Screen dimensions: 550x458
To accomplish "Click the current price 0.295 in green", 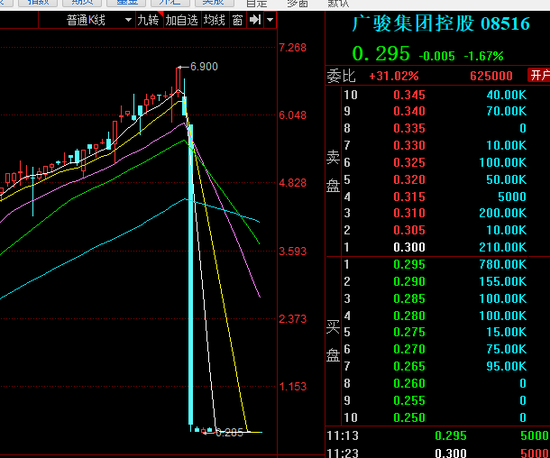I will pos(381,54).
